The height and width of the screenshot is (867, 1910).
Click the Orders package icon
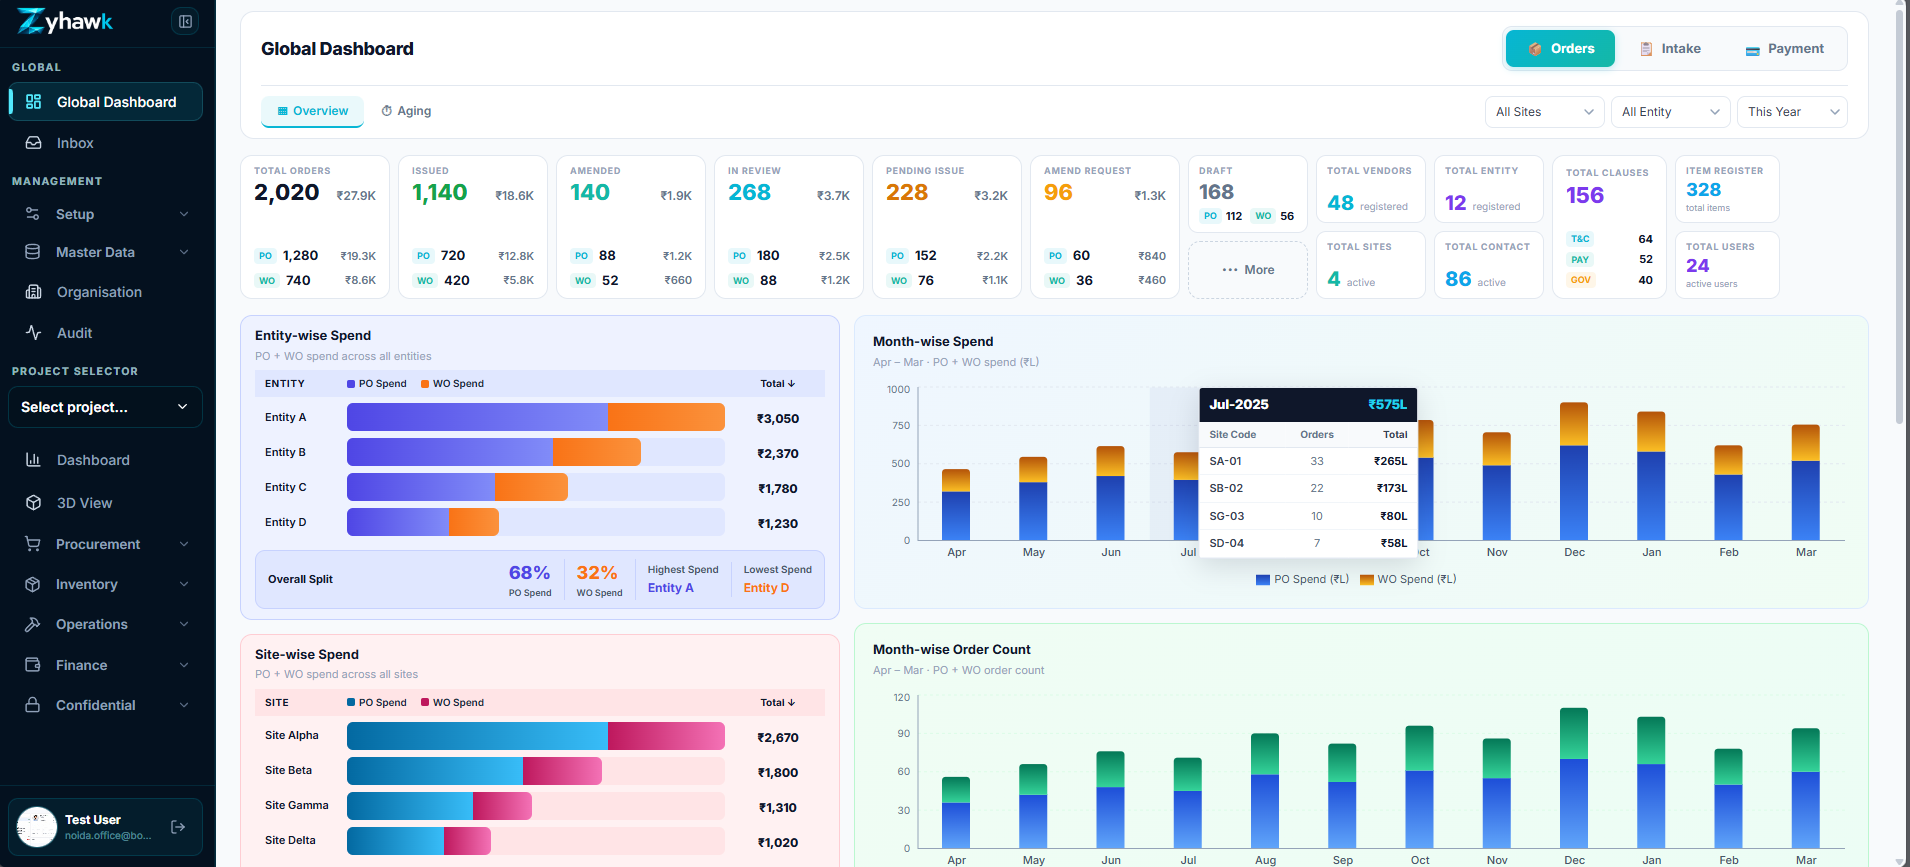pyautogui.click(x=1535, y=49)
